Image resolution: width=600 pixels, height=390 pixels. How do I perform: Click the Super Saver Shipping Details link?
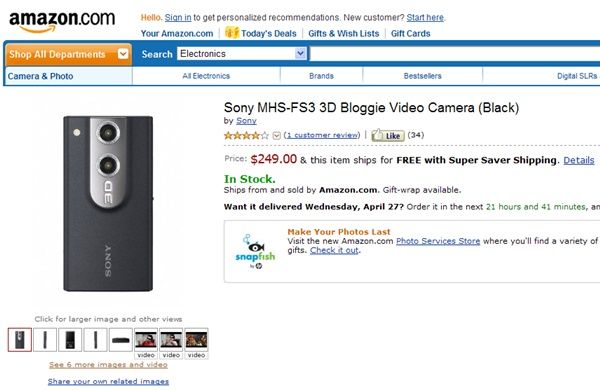579,160
